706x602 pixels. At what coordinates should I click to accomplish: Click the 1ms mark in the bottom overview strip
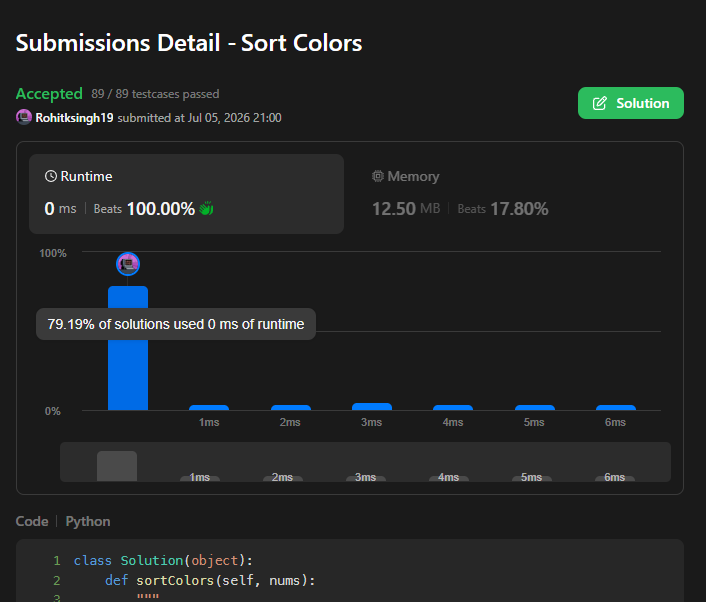(199, 477)
